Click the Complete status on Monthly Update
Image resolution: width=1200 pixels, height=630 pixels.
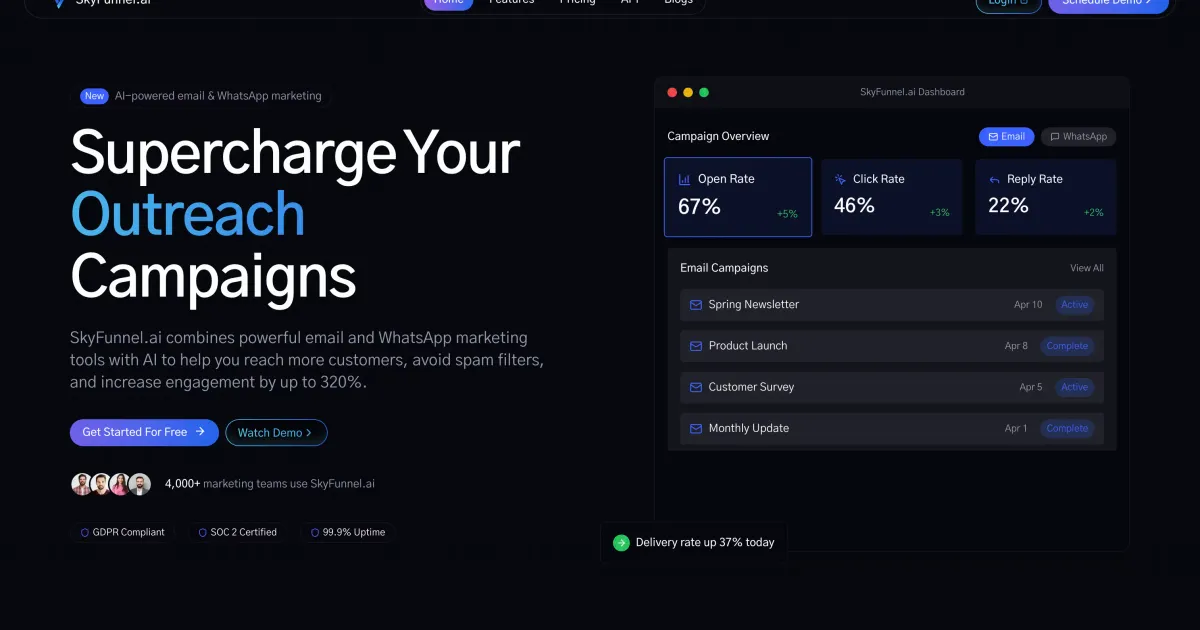pyautogui.click(x=1067, y=428)
